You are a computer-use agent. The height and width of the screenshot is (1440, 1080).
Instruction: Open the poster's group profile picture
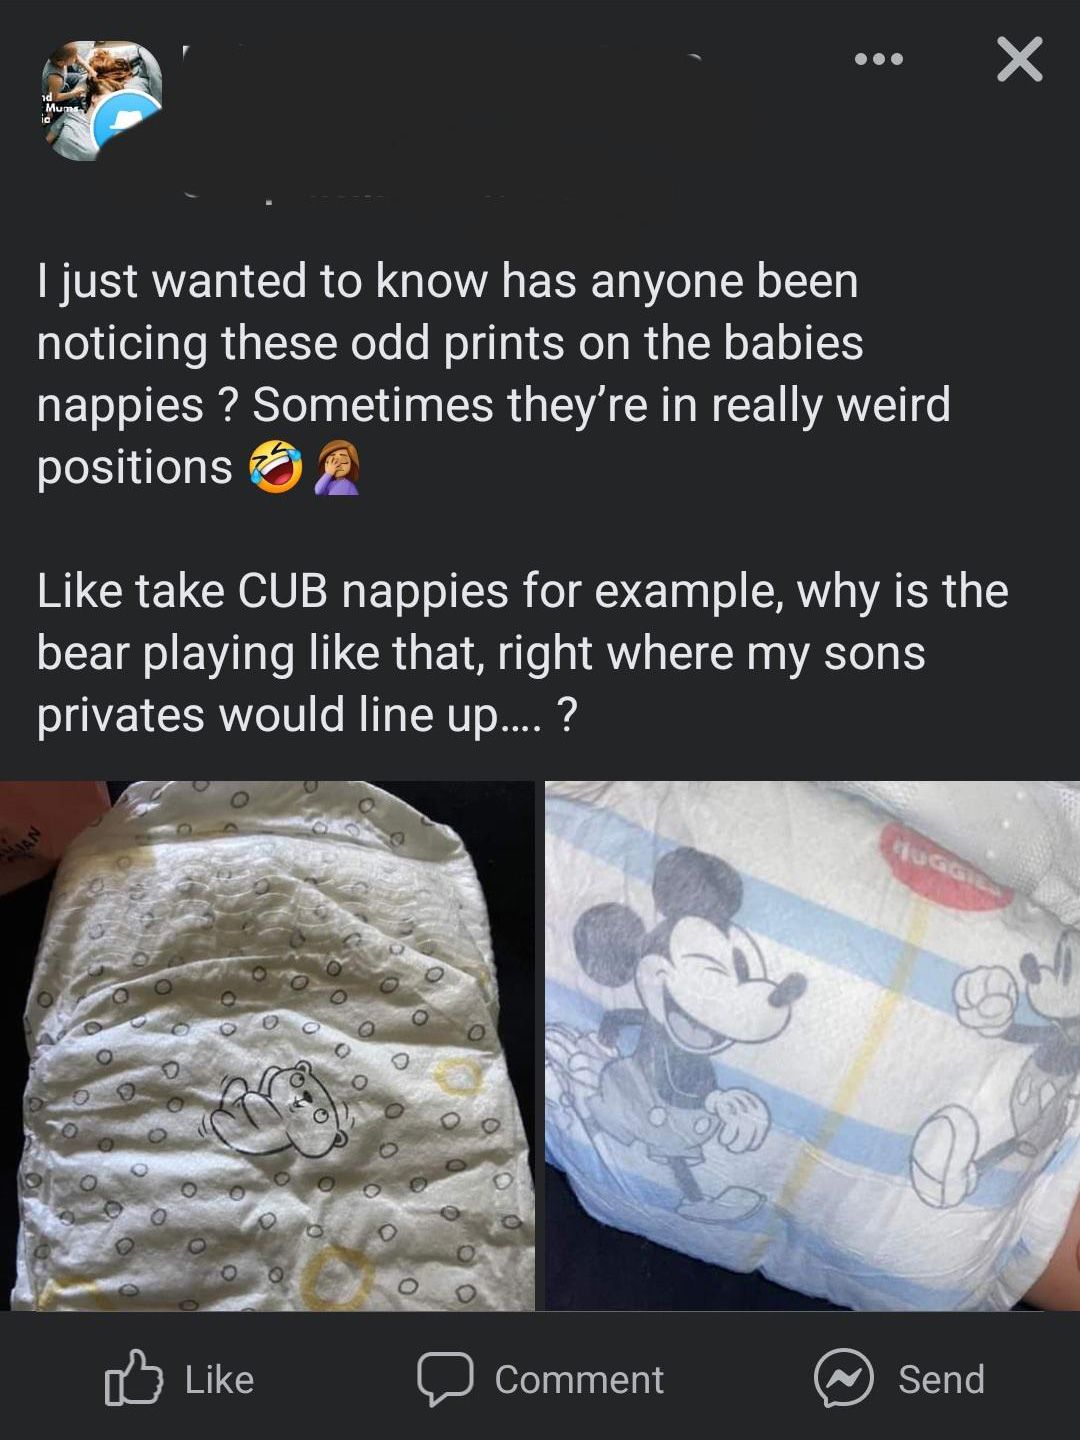point(101,100)
